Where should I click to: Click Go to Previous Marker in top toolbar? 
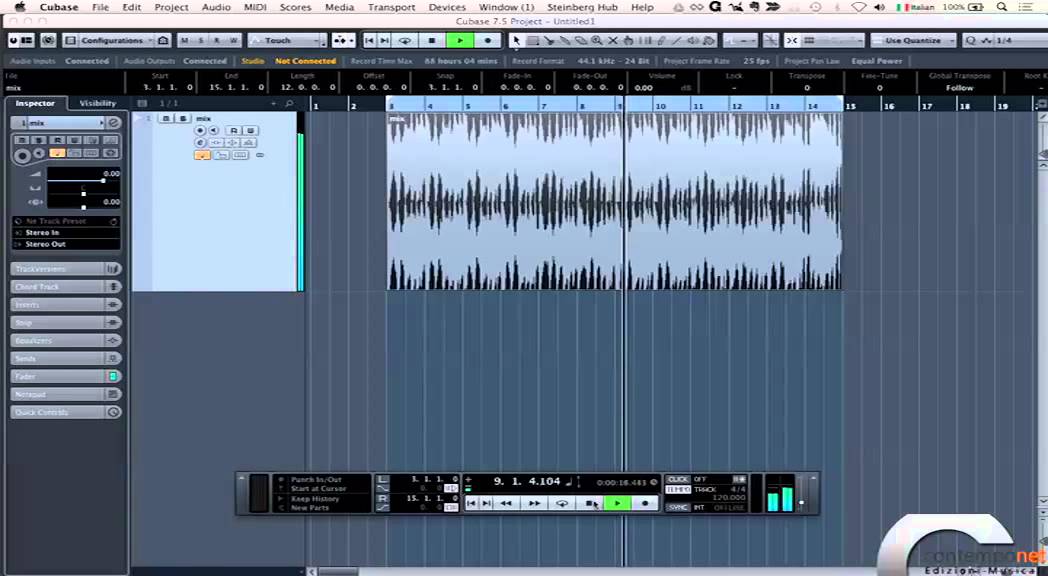pyautogui.click(x=370, y=41)
